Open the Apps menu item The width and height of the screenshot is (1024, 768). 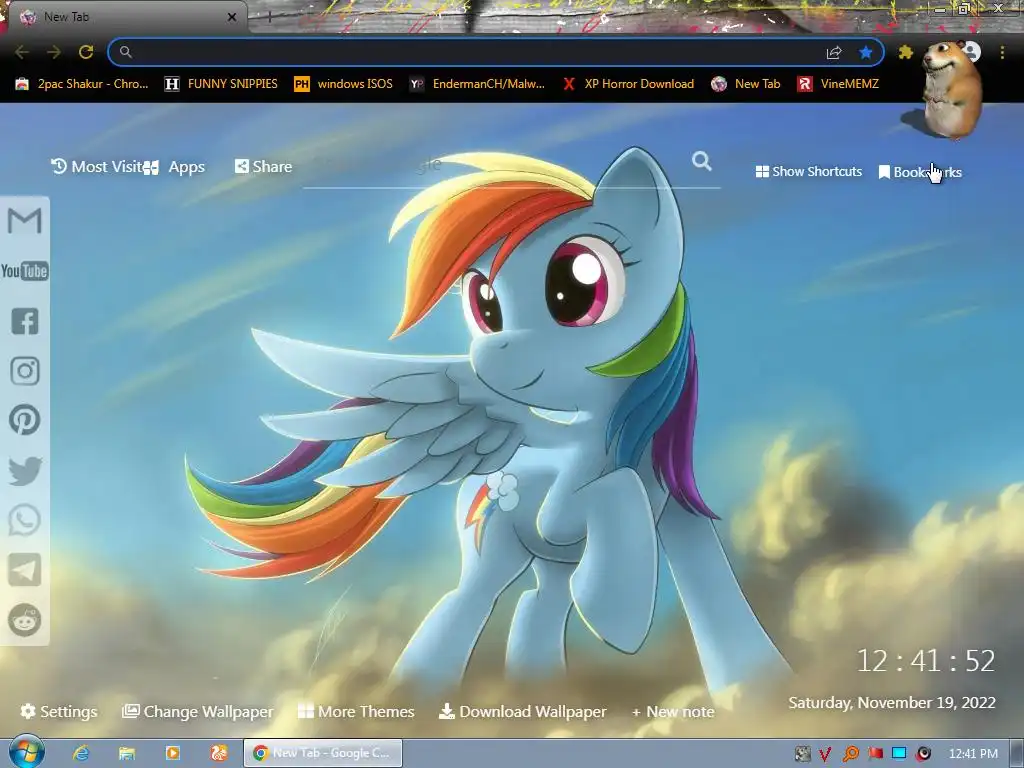pos(174,167)
